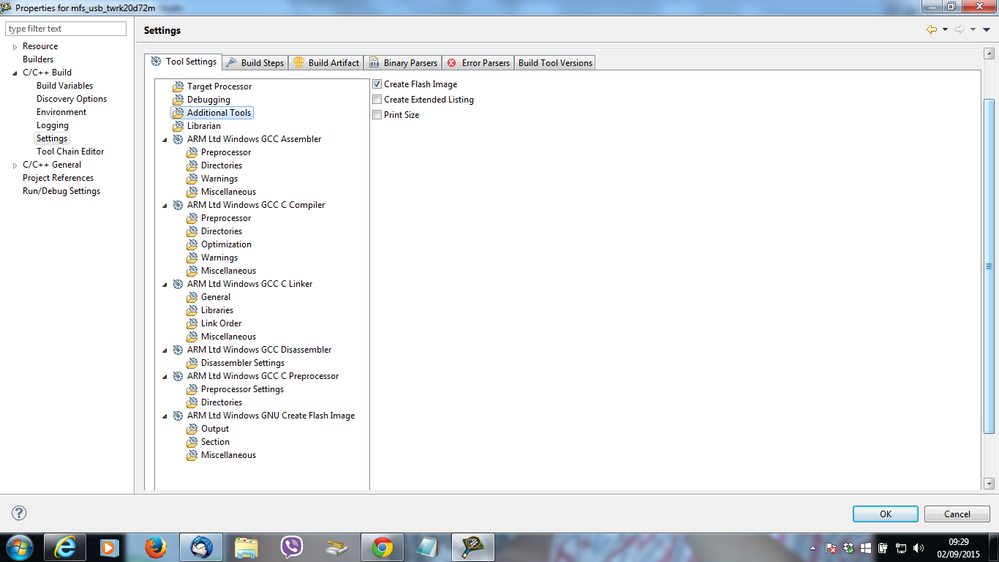Go back with the yellow arrow icon
999x562 pixels.
pyautogui.click(x=931, y=29)
